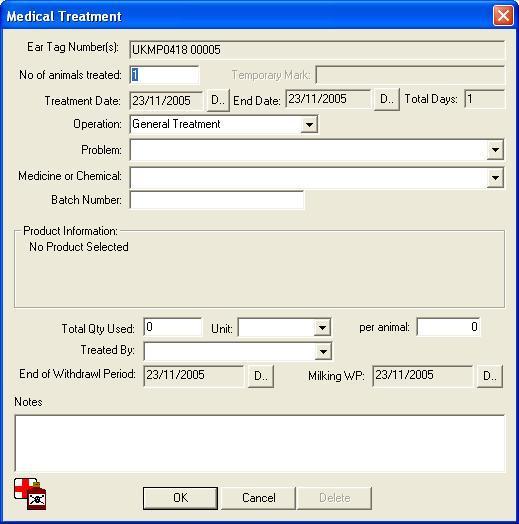Open the Milking WP date picker
The width and height of the screenshot is (519, 524).
[x=490, y=376]
